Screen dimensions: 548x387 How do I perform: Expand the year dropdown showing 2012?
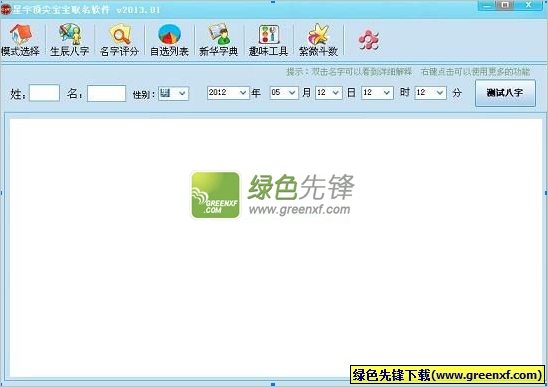(x=228, y=93)
